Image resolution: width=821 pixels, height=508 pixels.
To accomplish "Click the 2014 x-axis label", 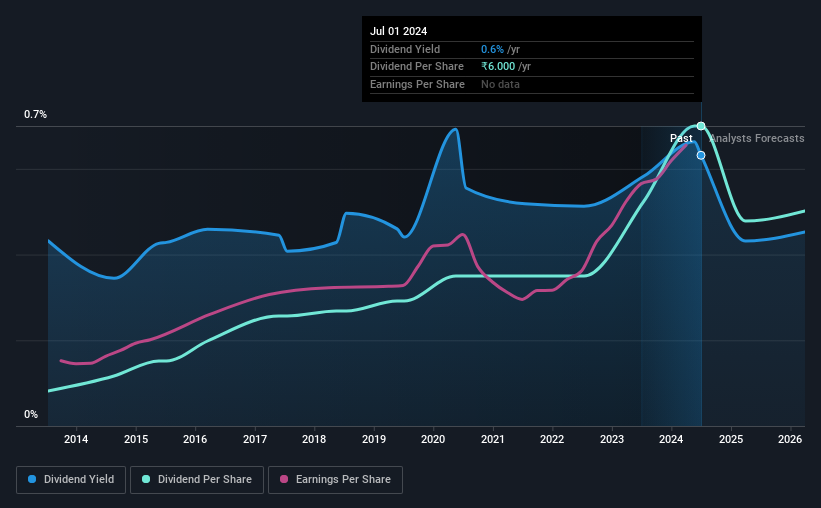I will (76, 439).
